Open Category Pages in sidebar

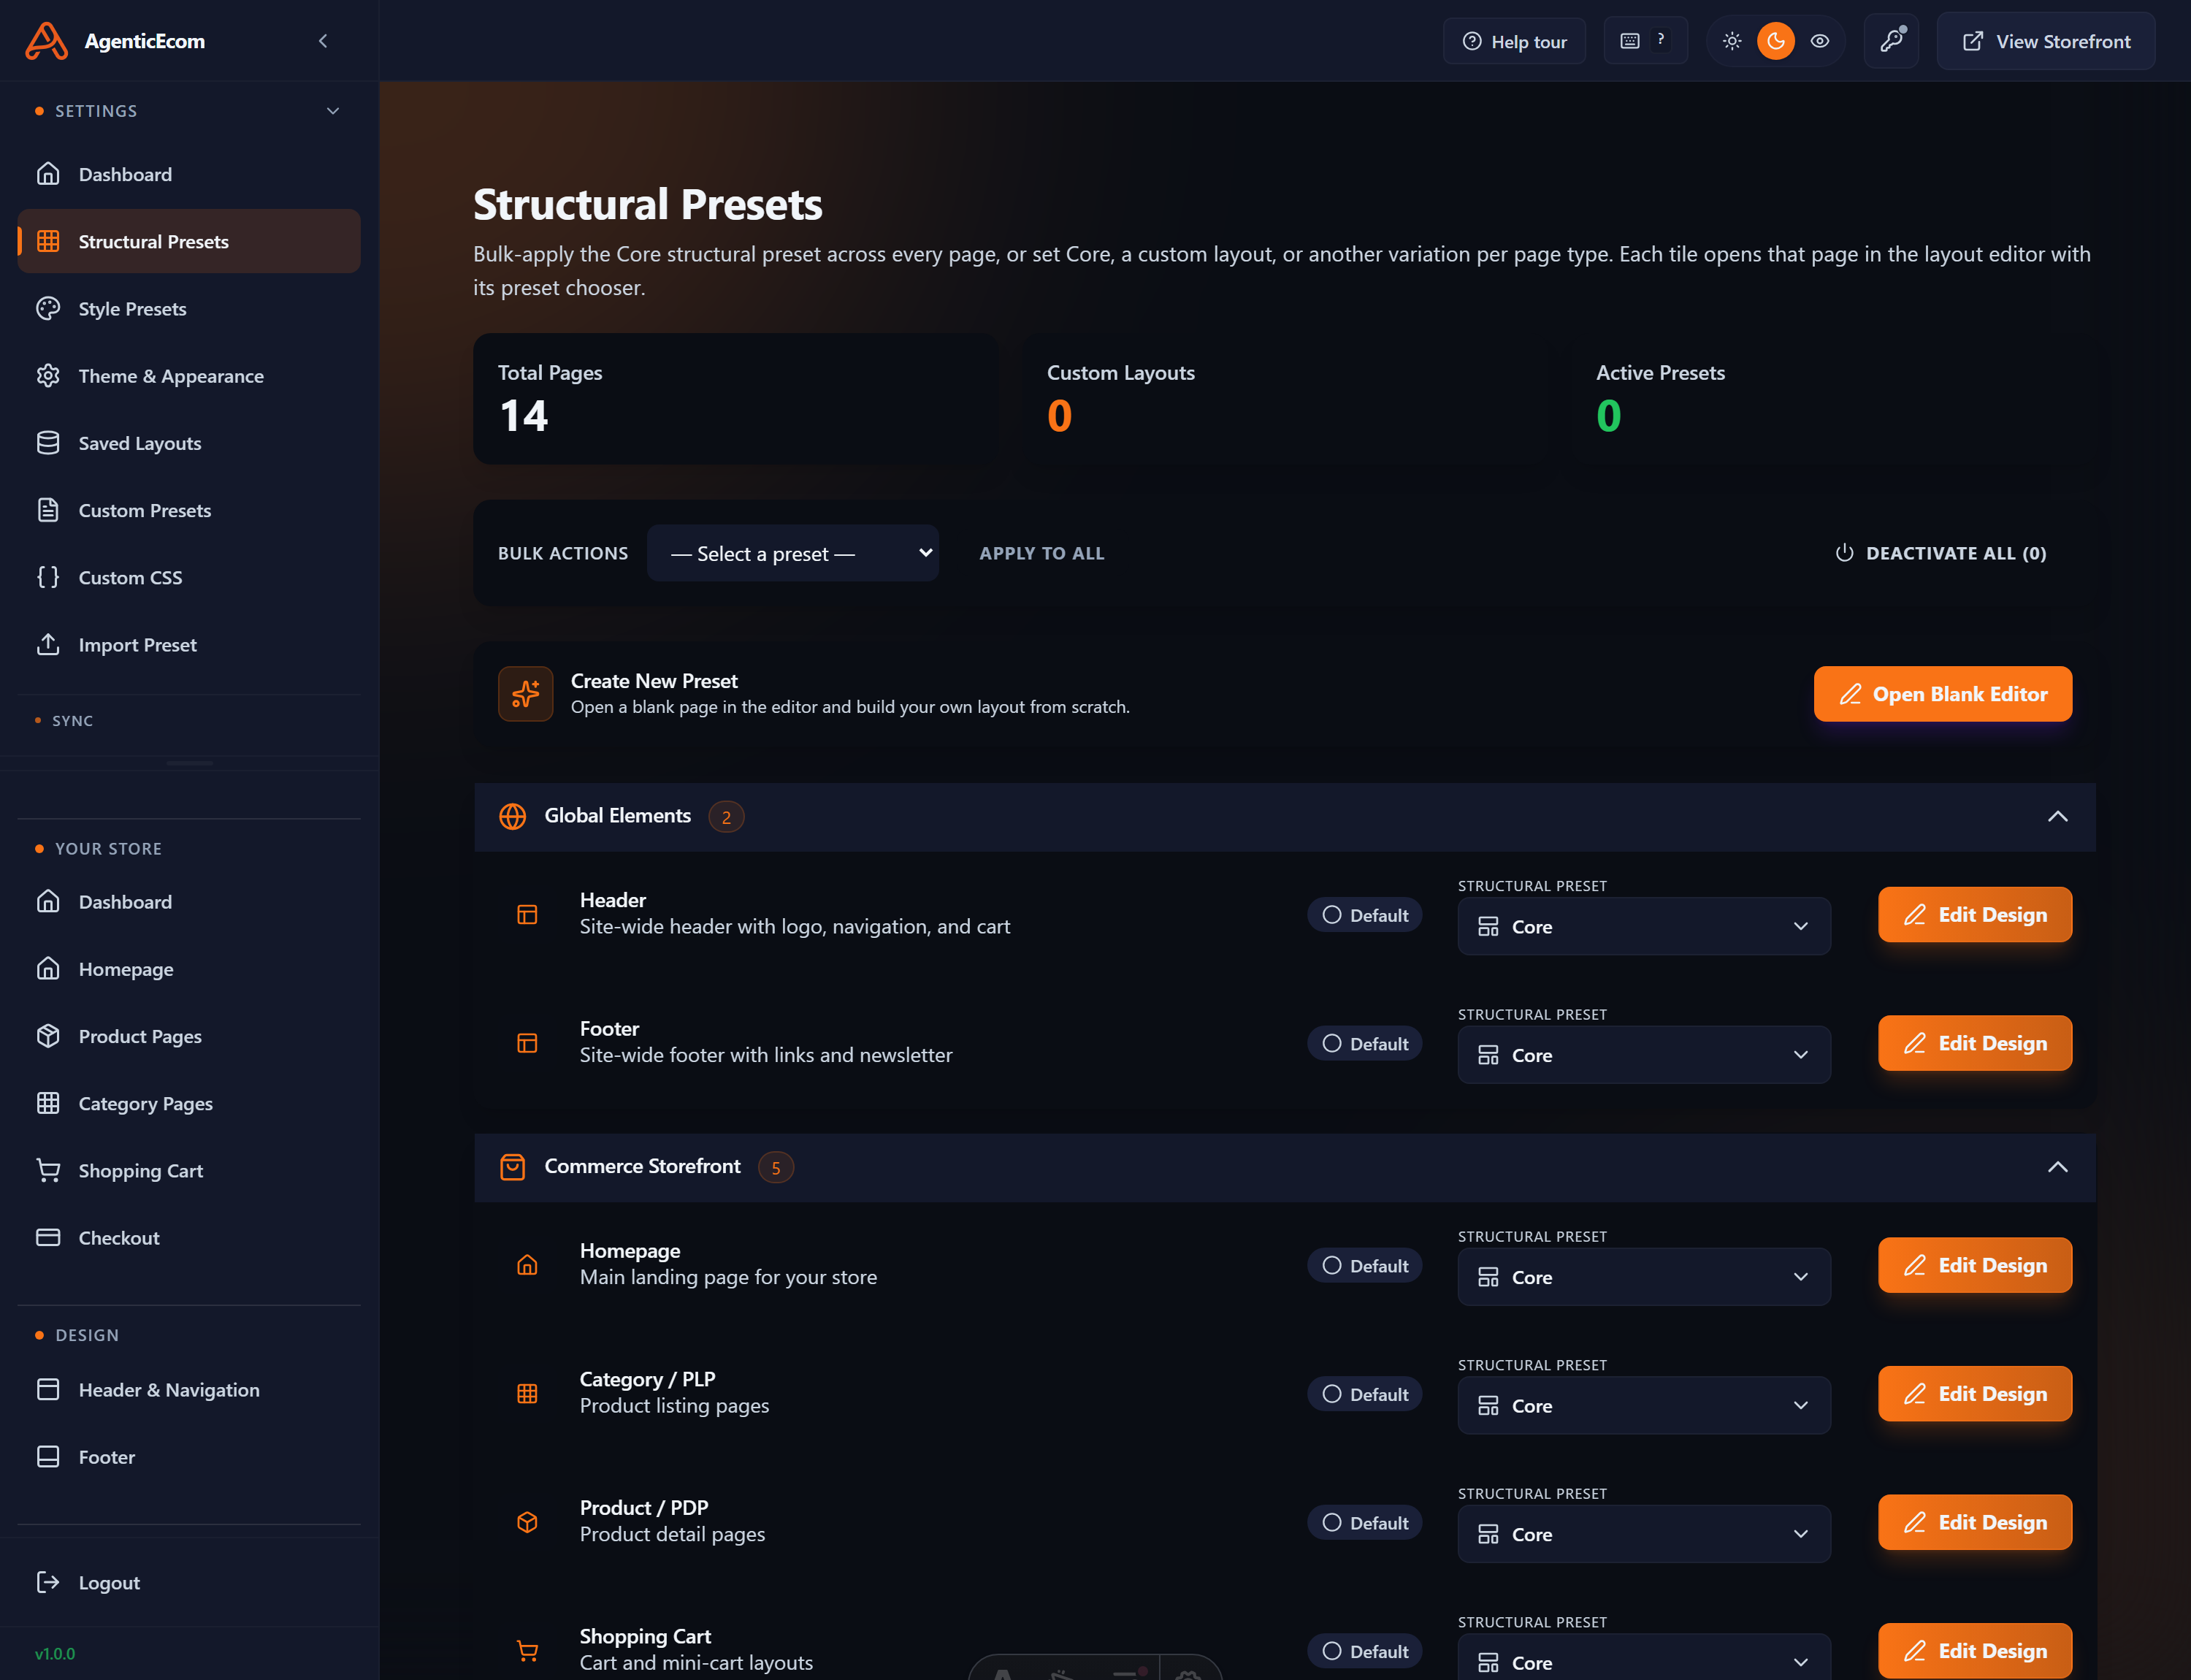pyautogui.click(x=189, y=1103)
